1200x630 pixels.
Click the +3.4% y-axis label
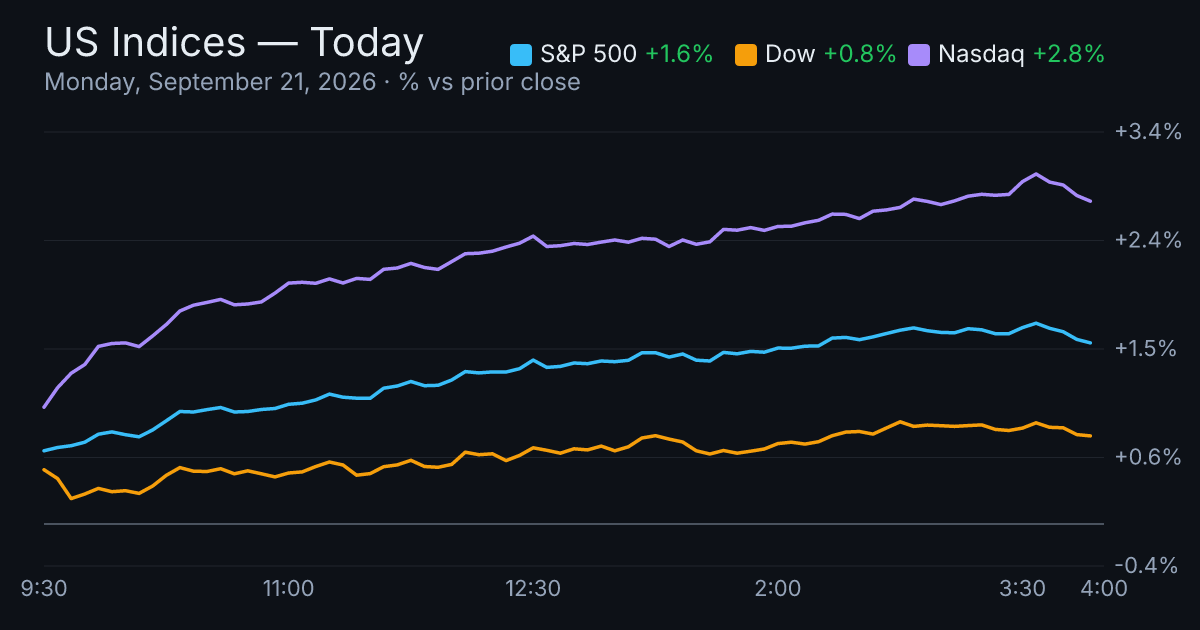point(1148,132)
